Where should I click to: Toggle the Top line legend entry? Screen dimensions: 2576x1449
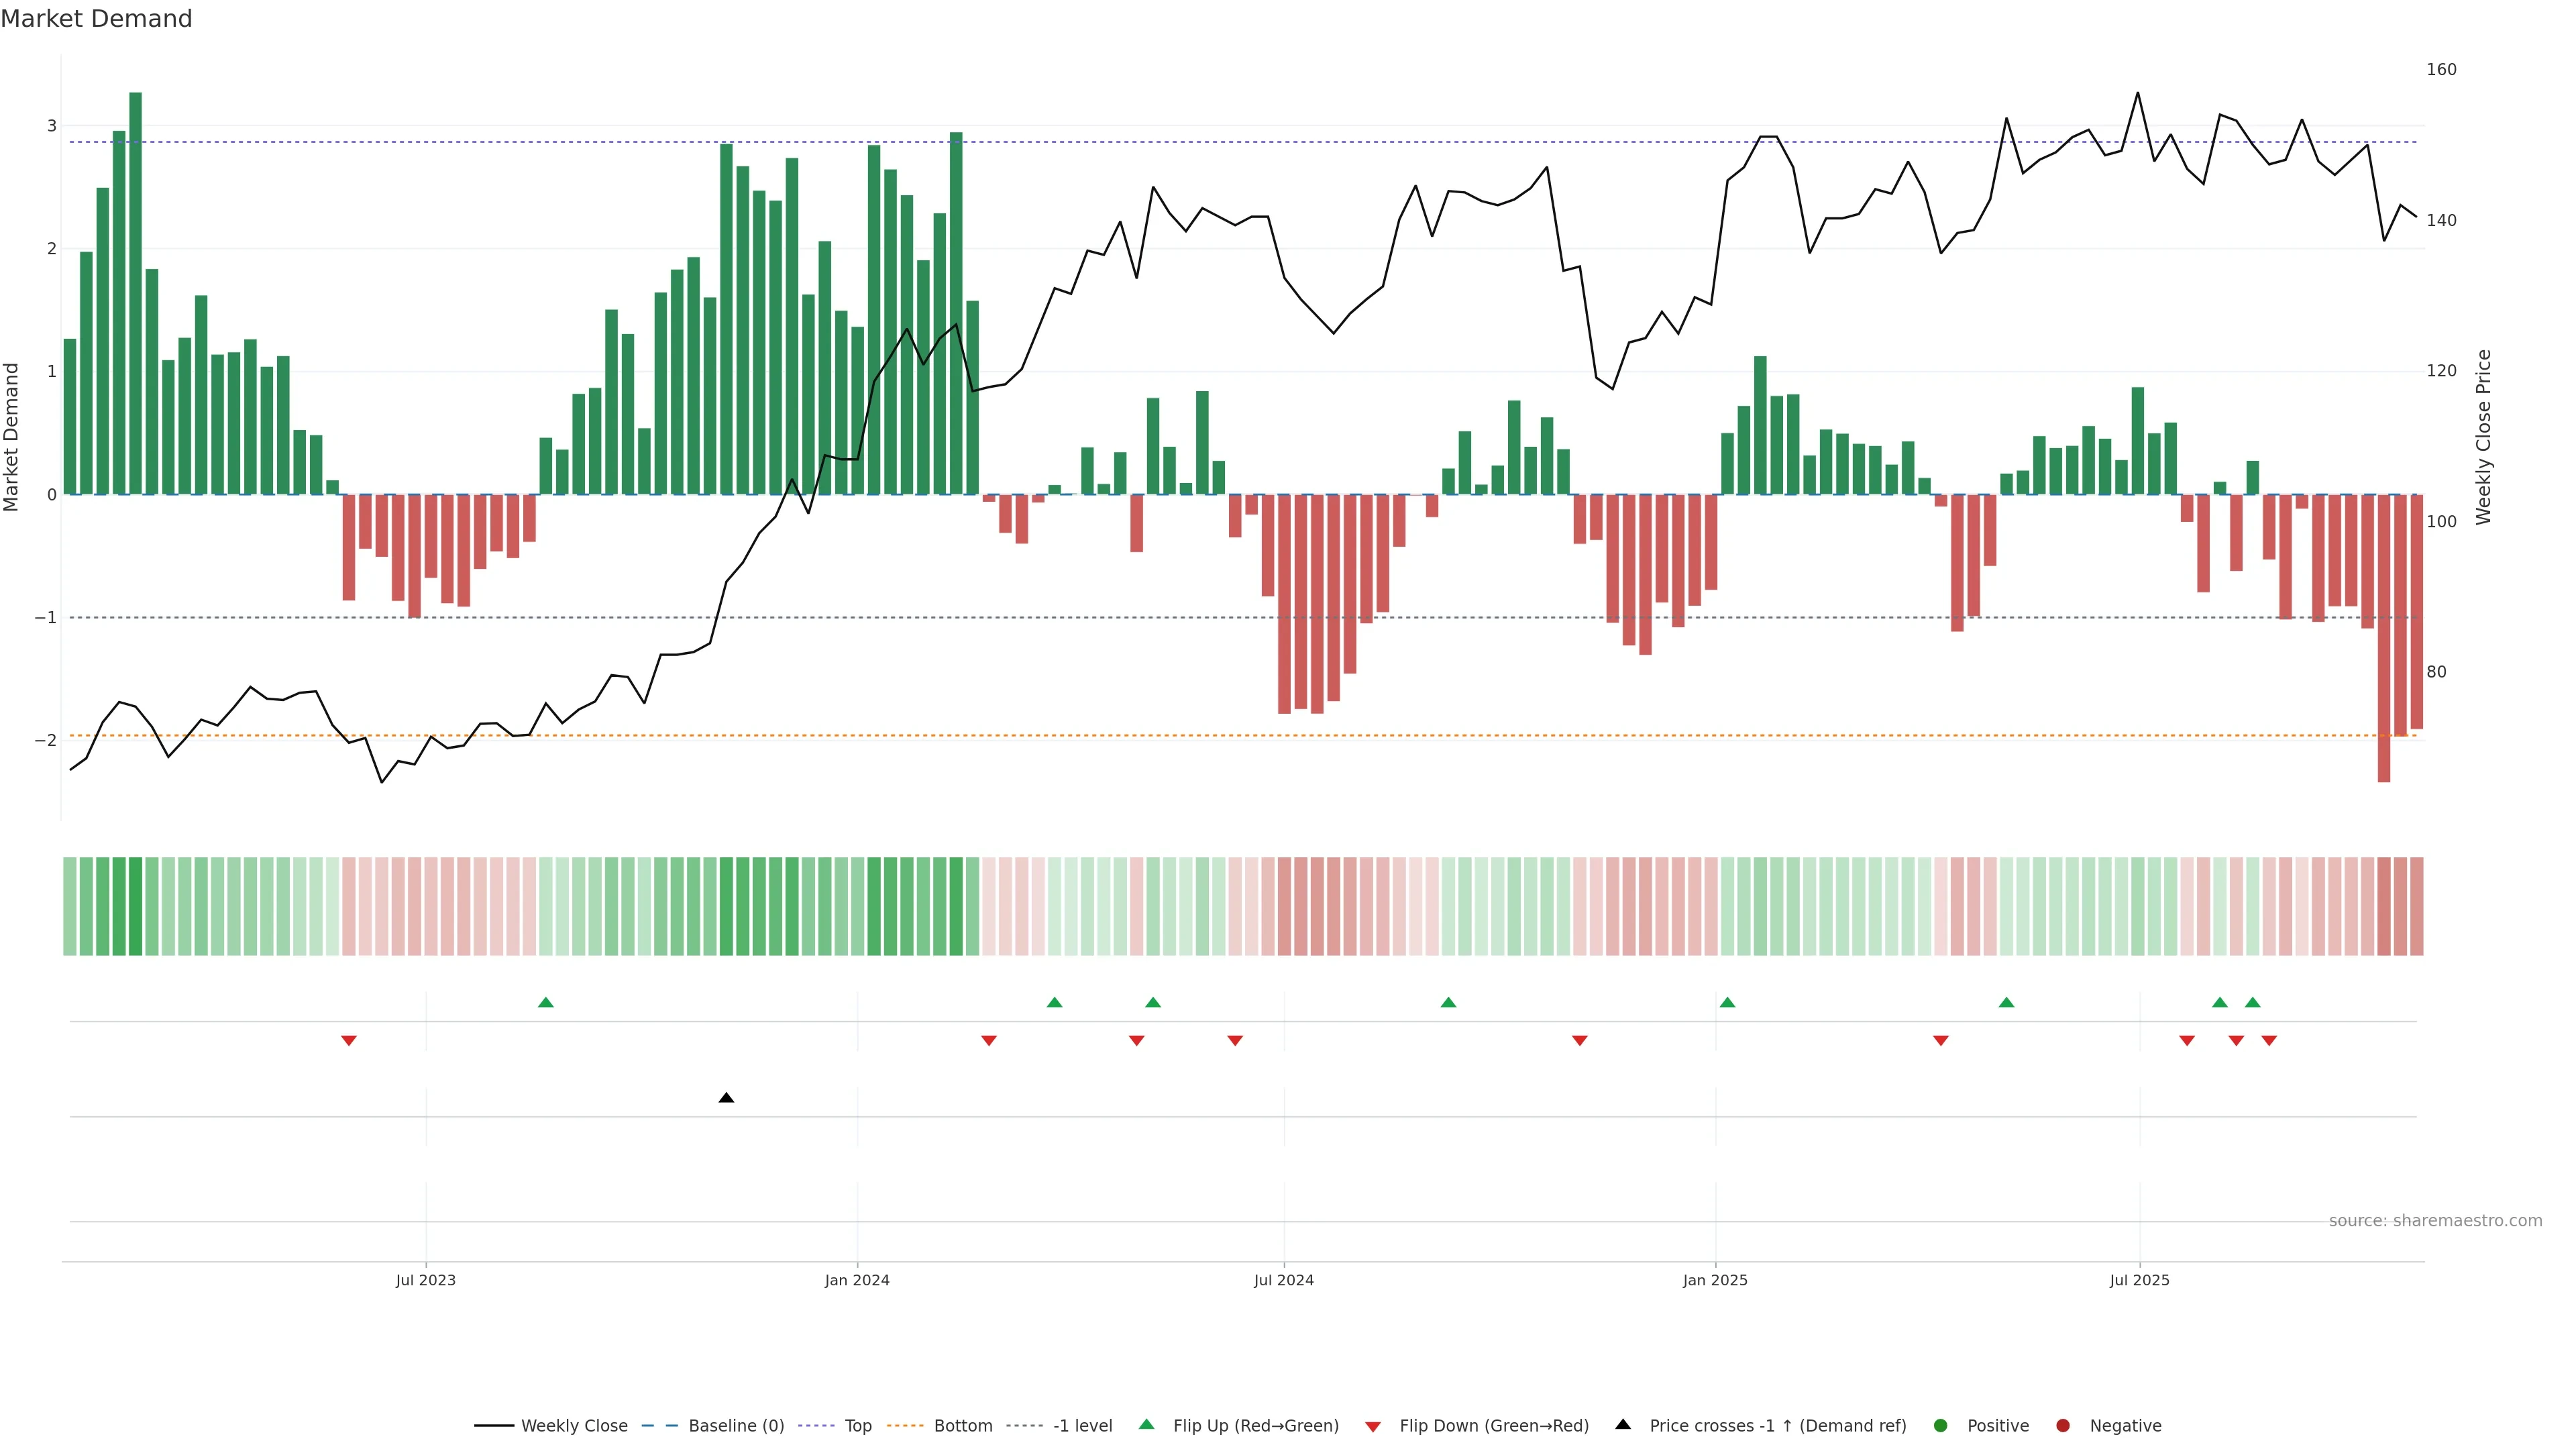[x=857, y=1425]
